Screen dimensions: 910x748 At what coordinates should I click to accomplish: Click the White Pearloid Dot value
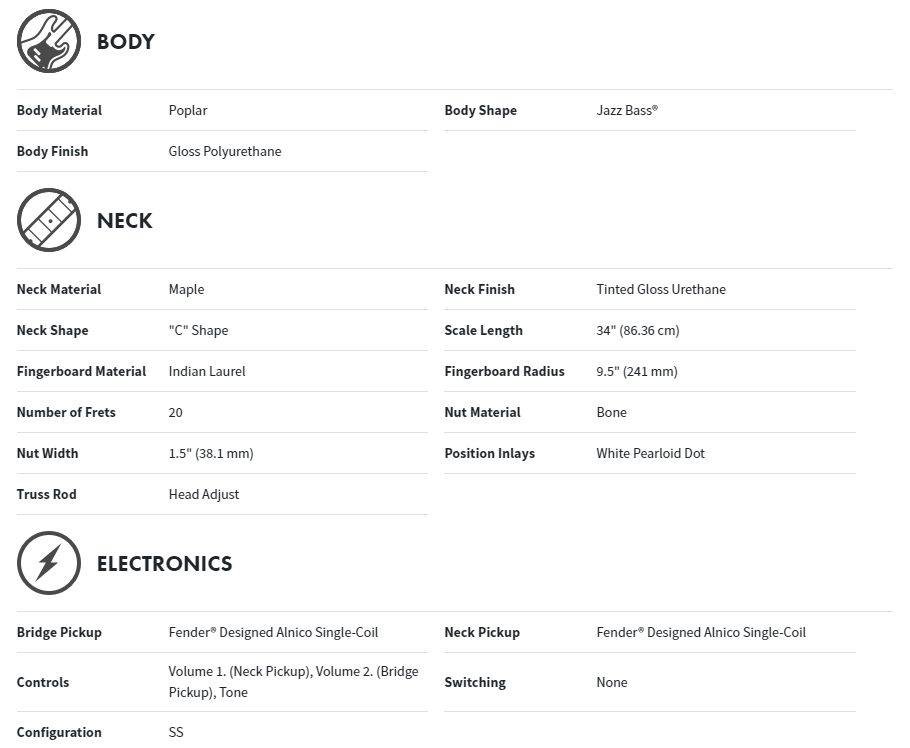(650, 453)
